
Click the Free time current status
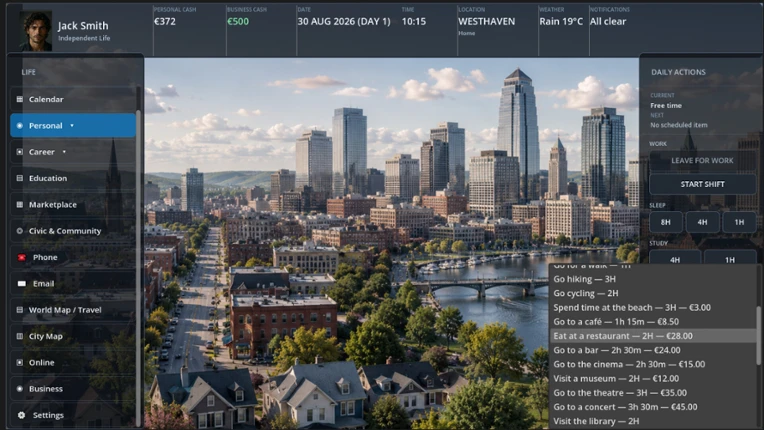coord(666,105)
